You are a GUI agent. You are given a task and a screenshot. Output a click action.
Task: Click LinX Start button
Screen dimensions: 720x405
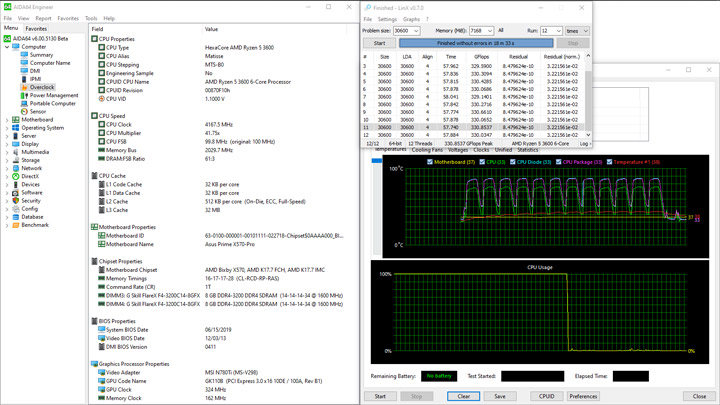379,43
